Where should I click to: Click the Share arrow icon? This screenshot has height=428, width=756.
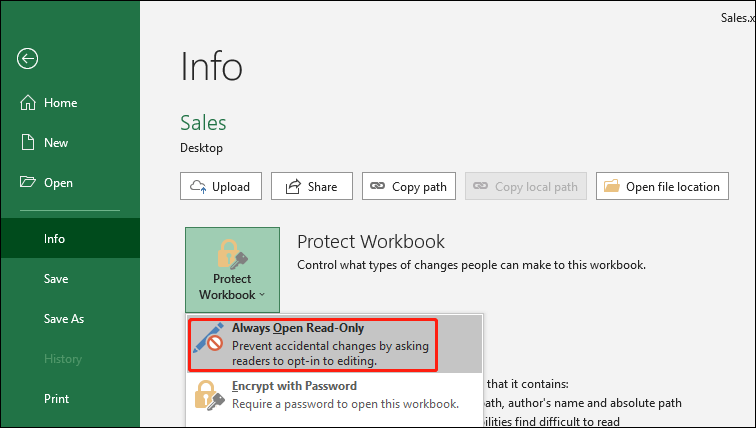293,186
